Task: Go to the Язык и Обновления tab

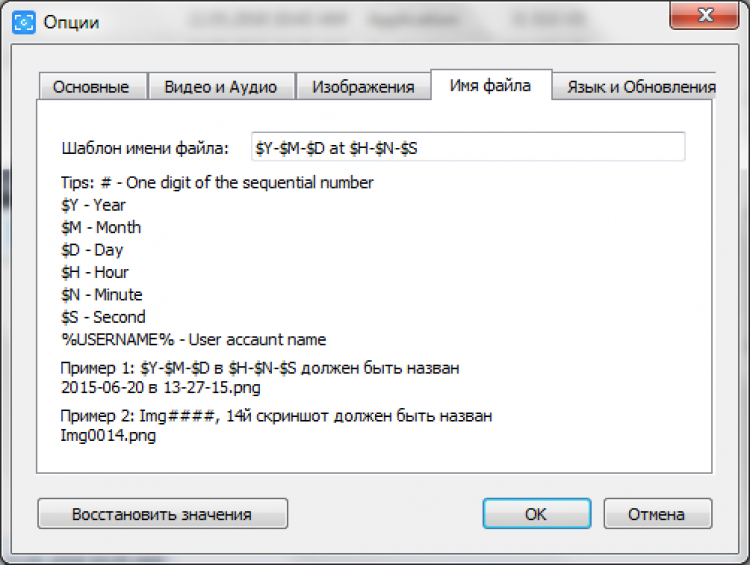Action: [640, 87]
